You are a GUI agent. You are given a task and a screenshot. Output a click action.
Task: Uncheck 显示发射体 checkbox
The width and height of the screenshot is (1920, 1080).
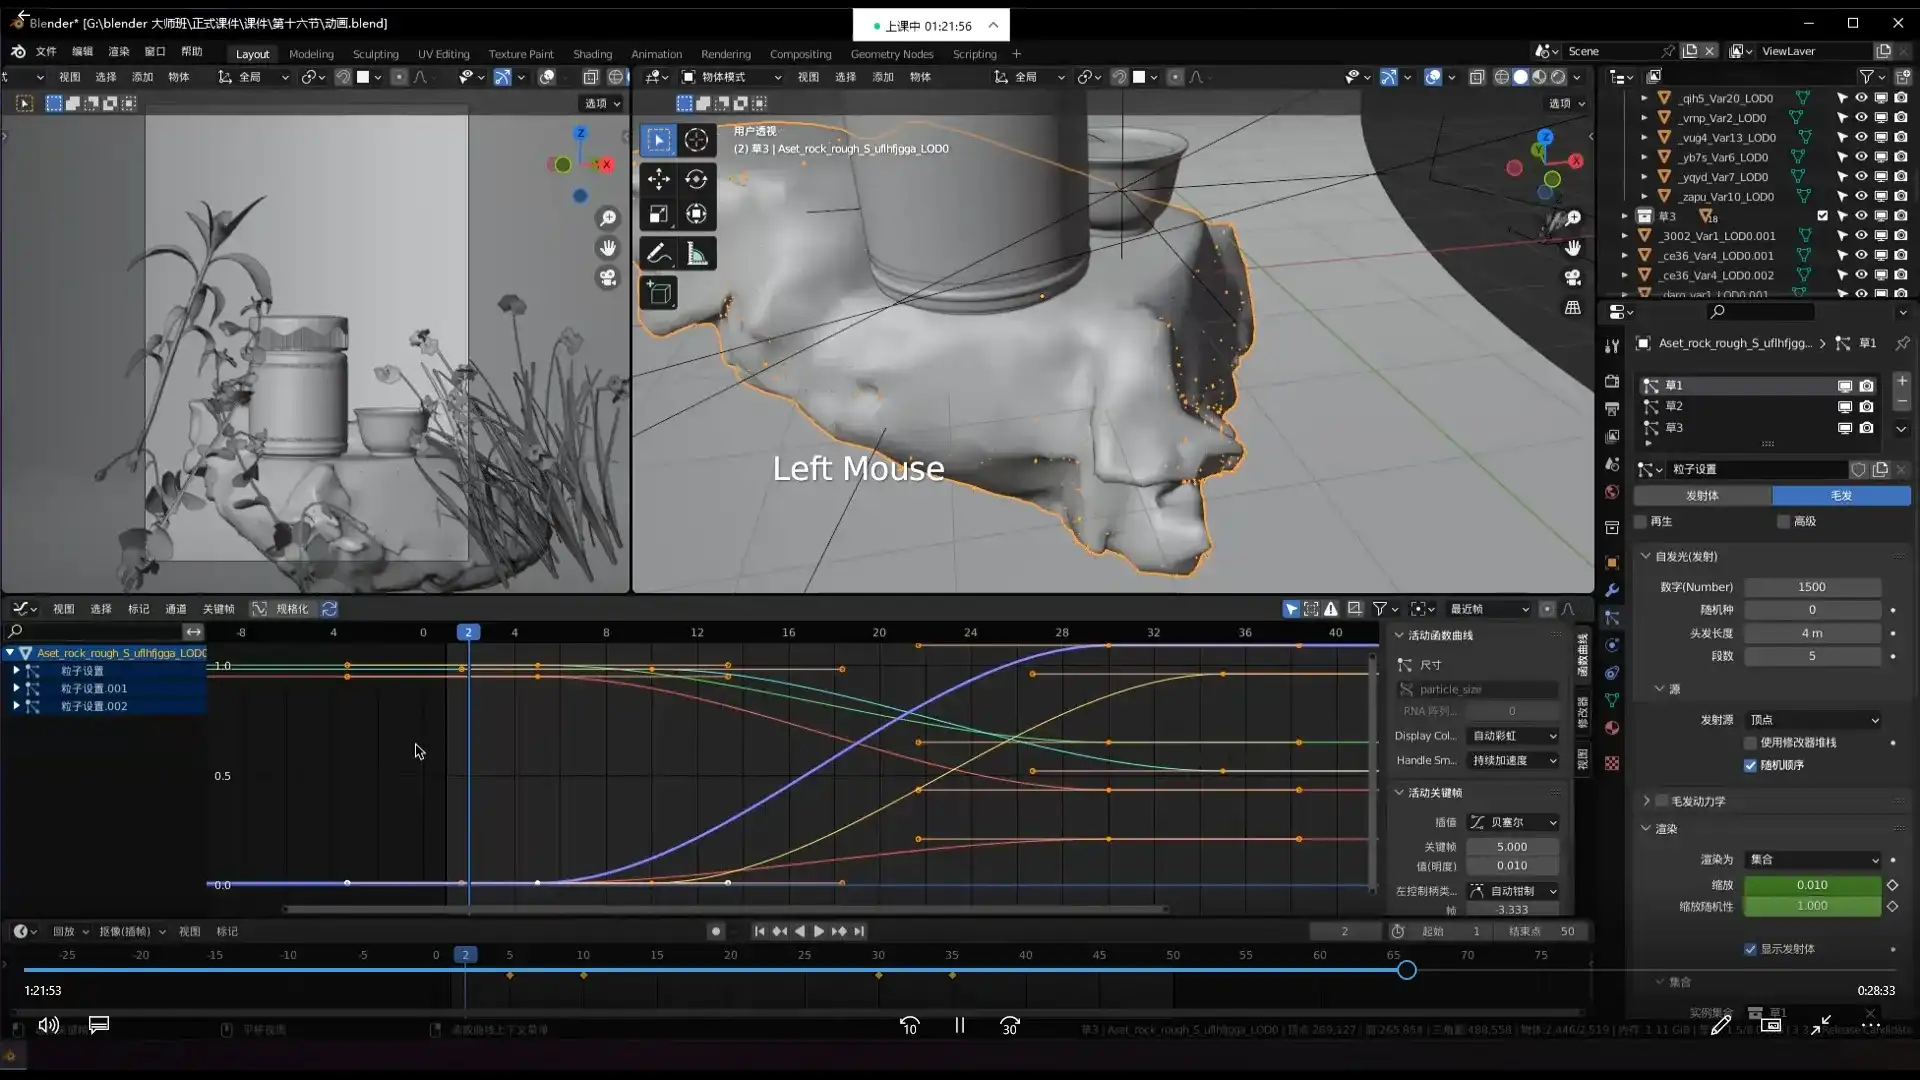pos(1750,950)
